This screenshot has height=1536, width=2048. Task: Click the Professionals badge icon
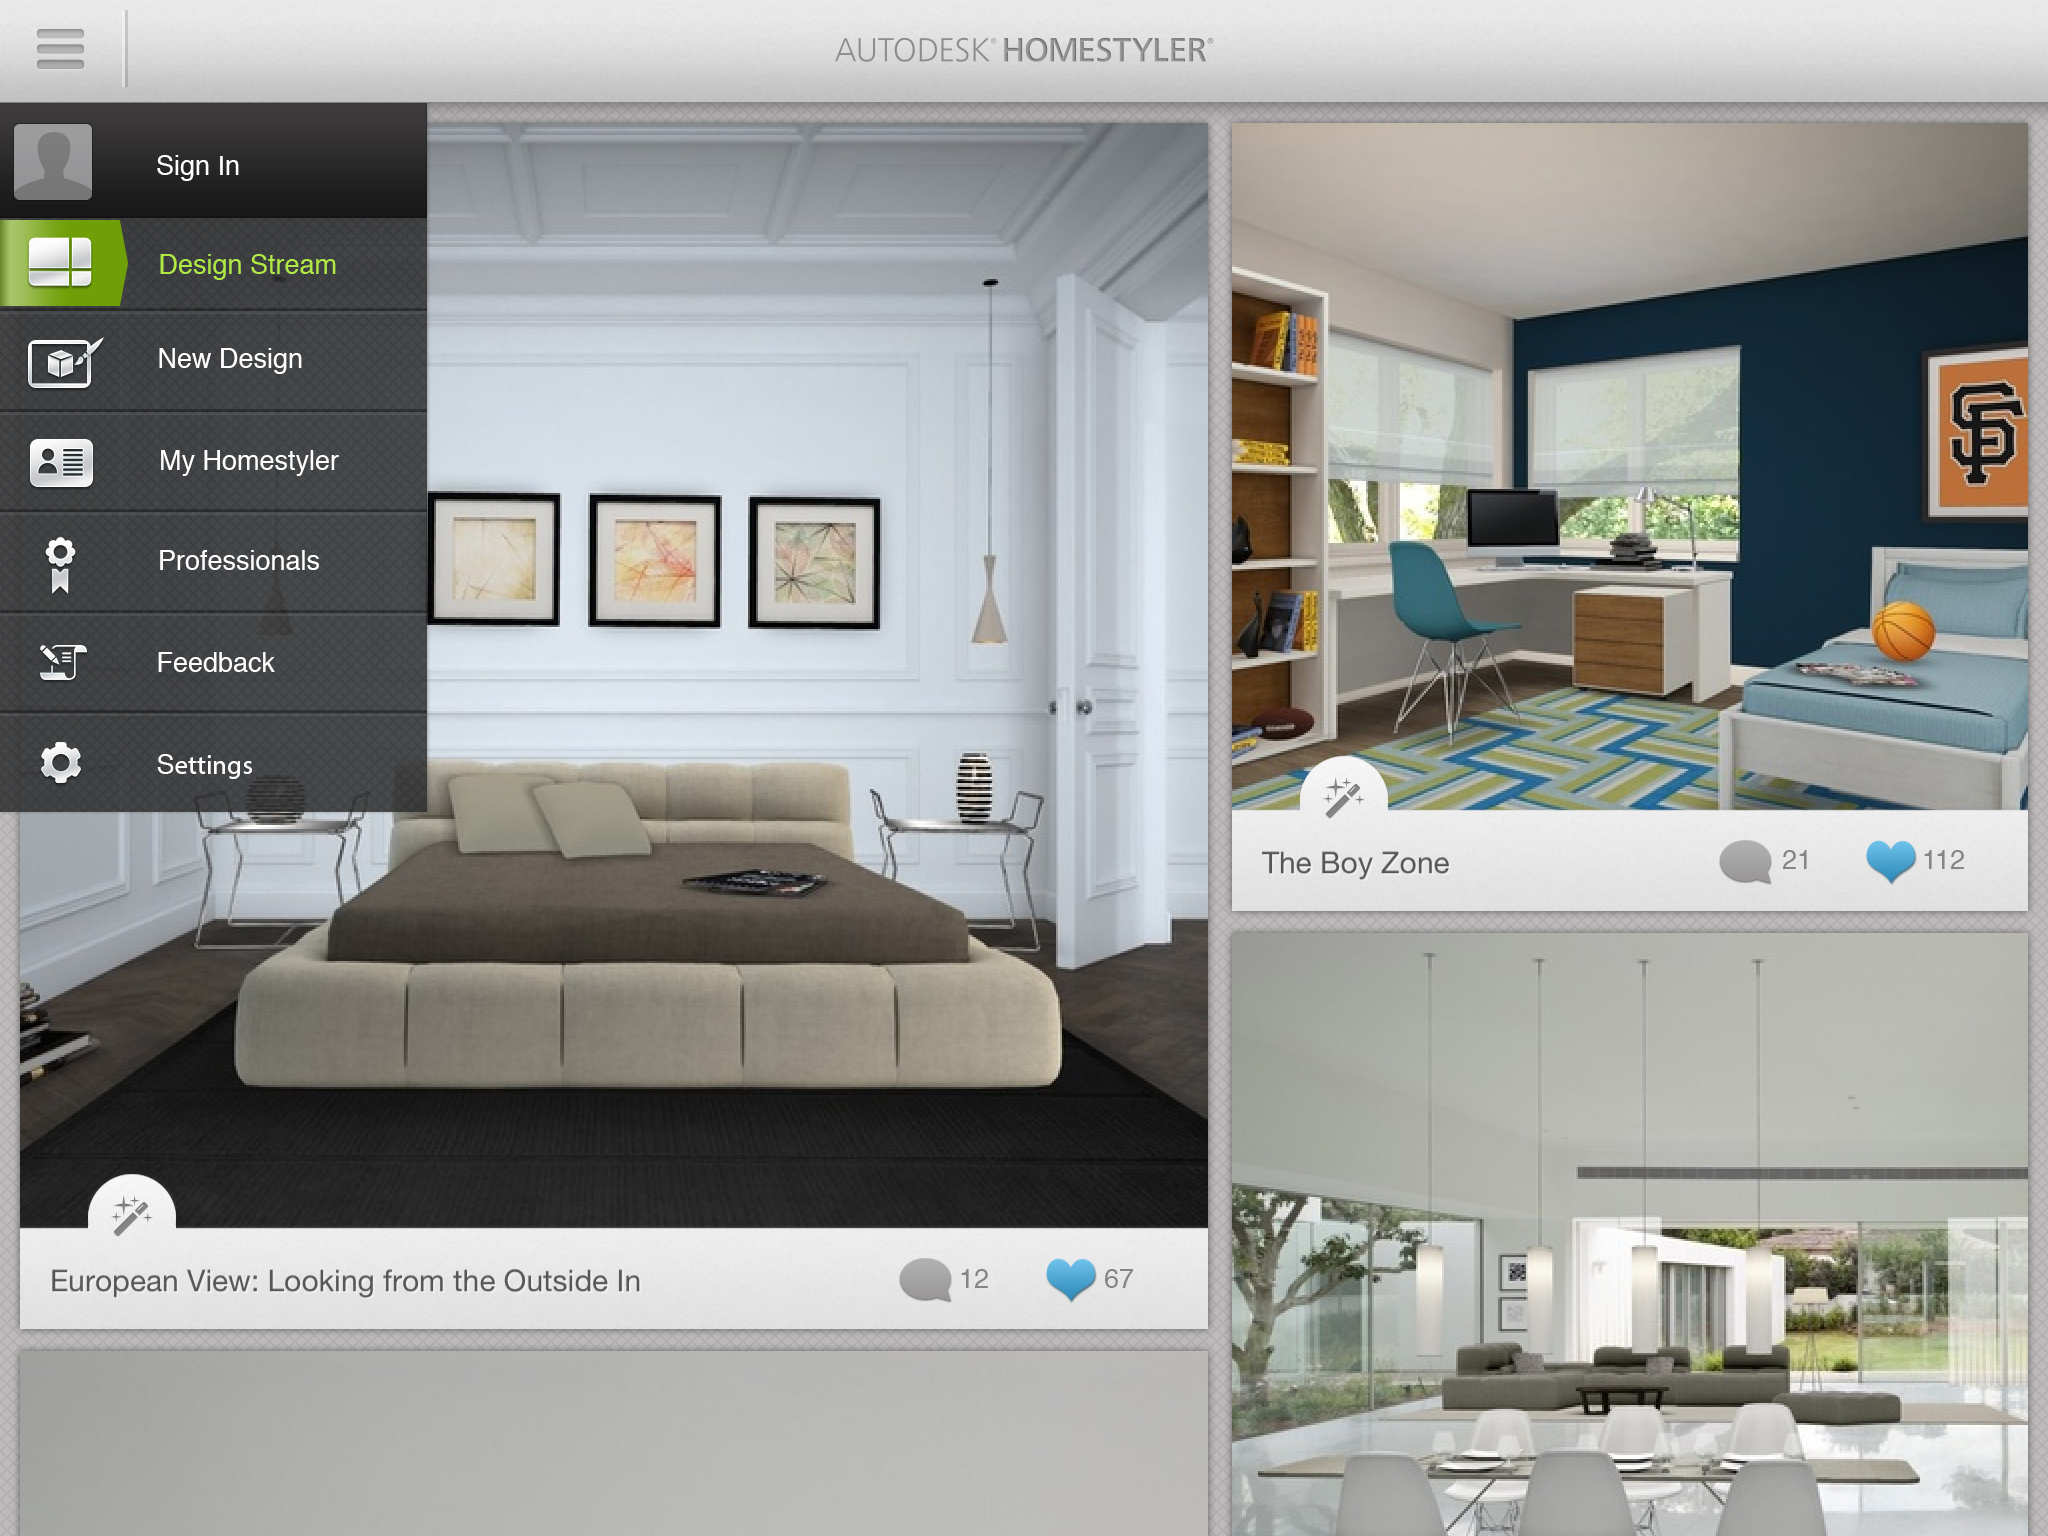tap(61, 560)
